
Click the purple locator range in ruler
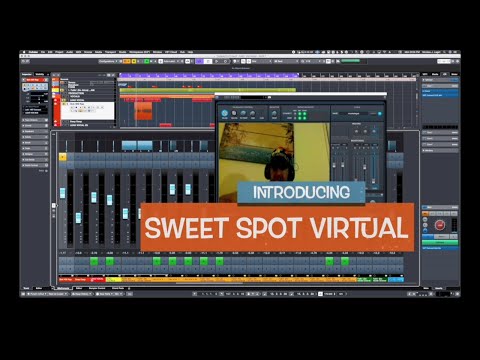tap(209, 75)
